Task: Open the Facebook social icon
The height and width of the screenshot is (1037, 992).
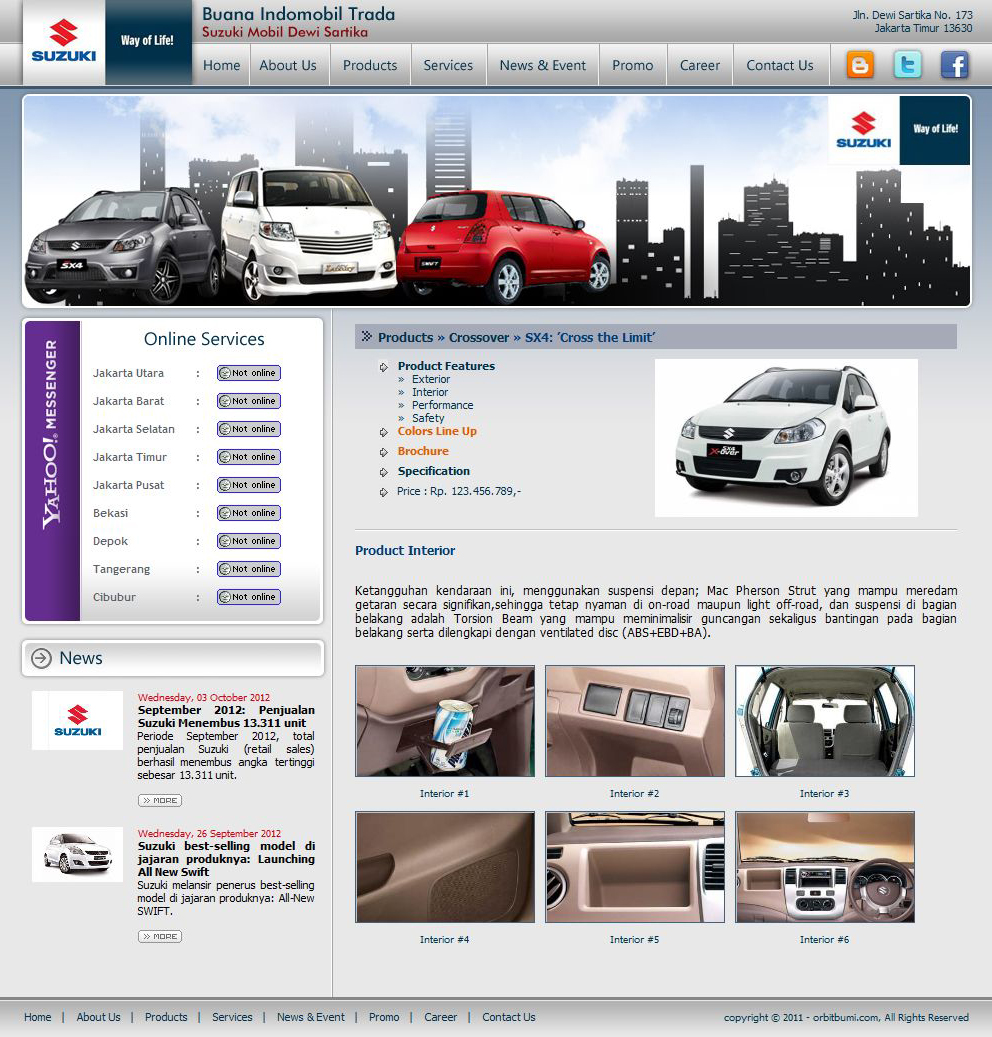Action: [954, 65]
